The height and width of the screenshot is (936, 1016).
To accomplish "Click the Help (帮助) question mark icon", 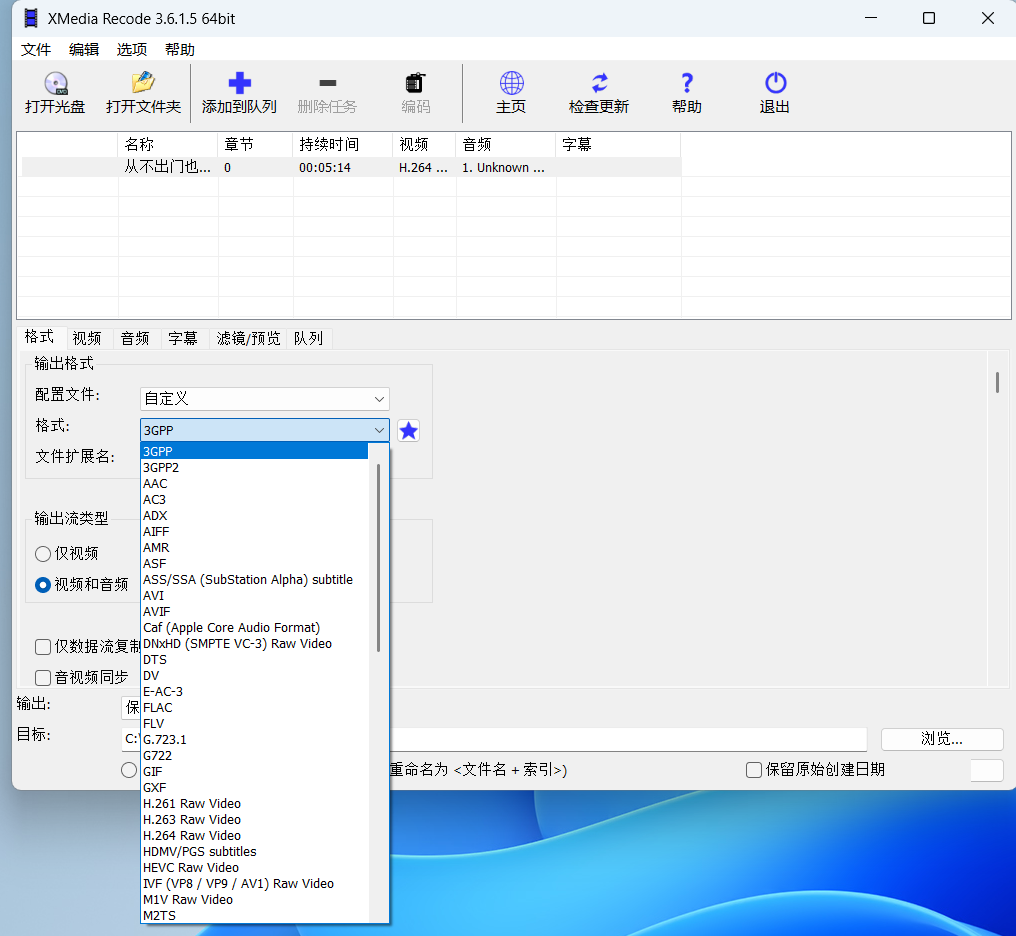I will (687, 83).
